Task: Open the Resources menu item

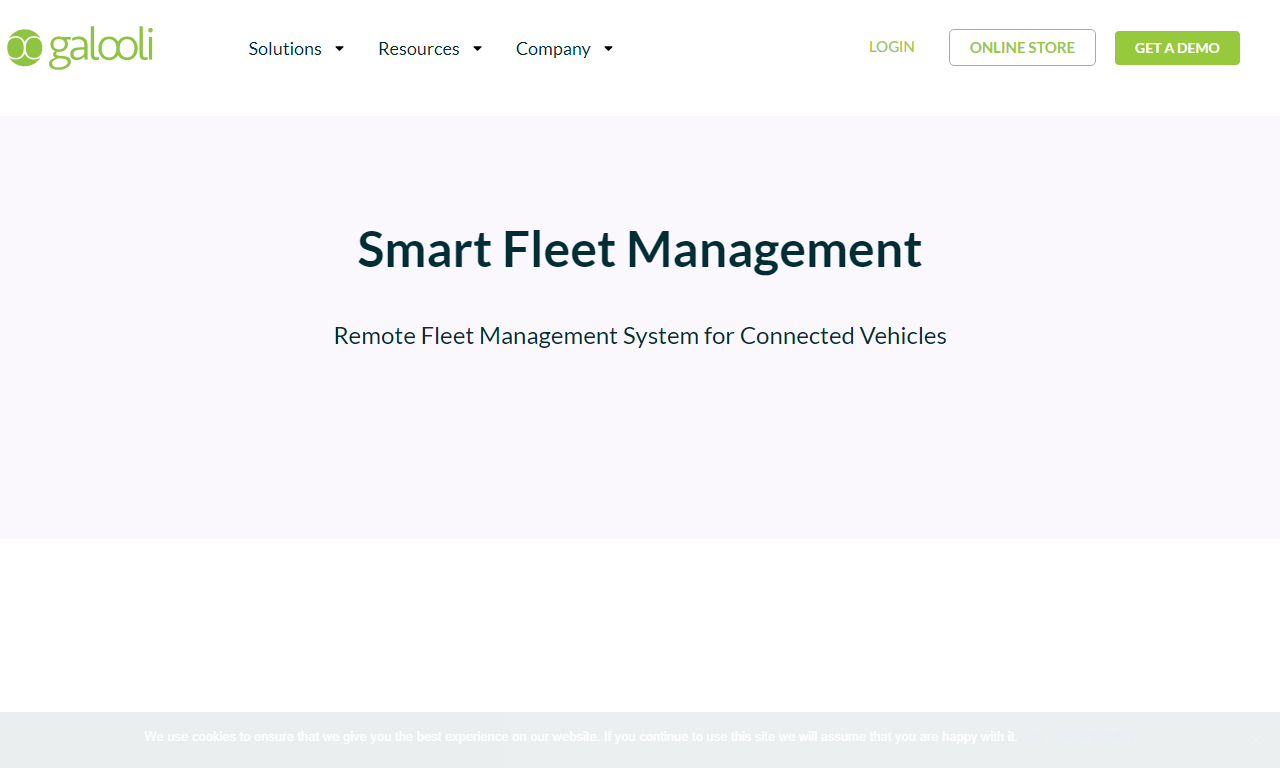Action: tap(419, 48)
